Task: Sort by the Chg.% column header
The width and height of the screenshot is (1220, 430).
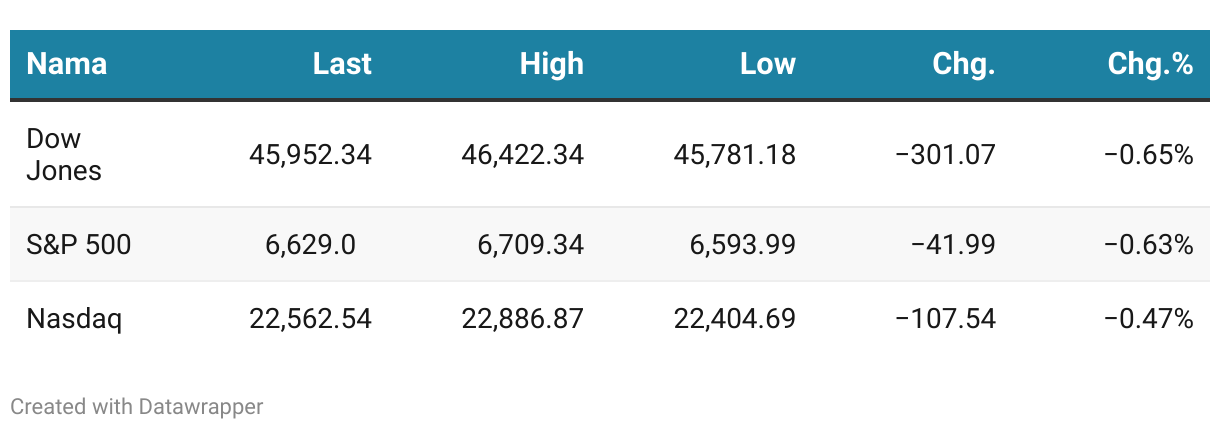Action: (x=1150, y=65)
